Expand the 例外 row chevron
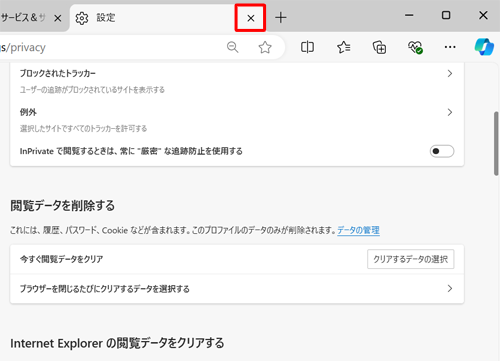500x361 pixels. (450, 112)
